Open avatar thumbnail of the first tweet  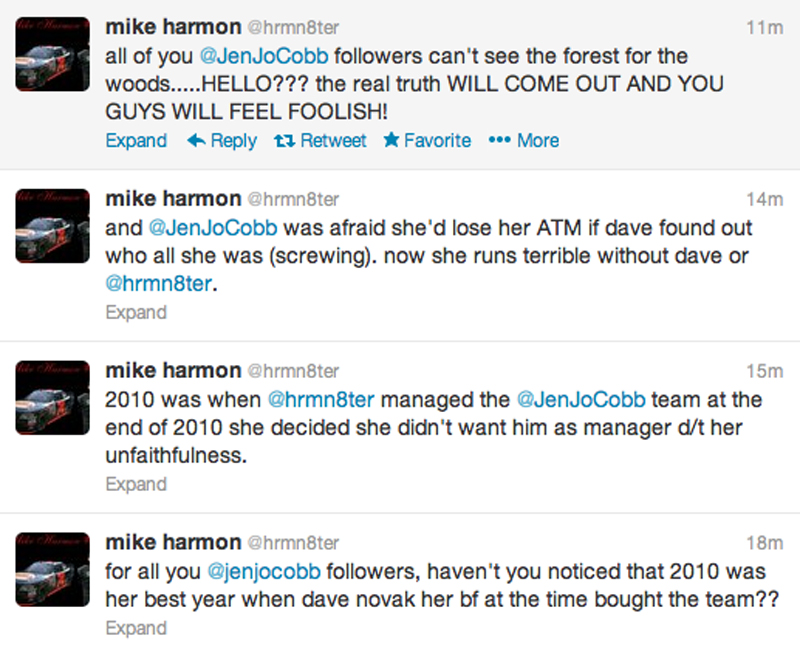click(55, 55)
